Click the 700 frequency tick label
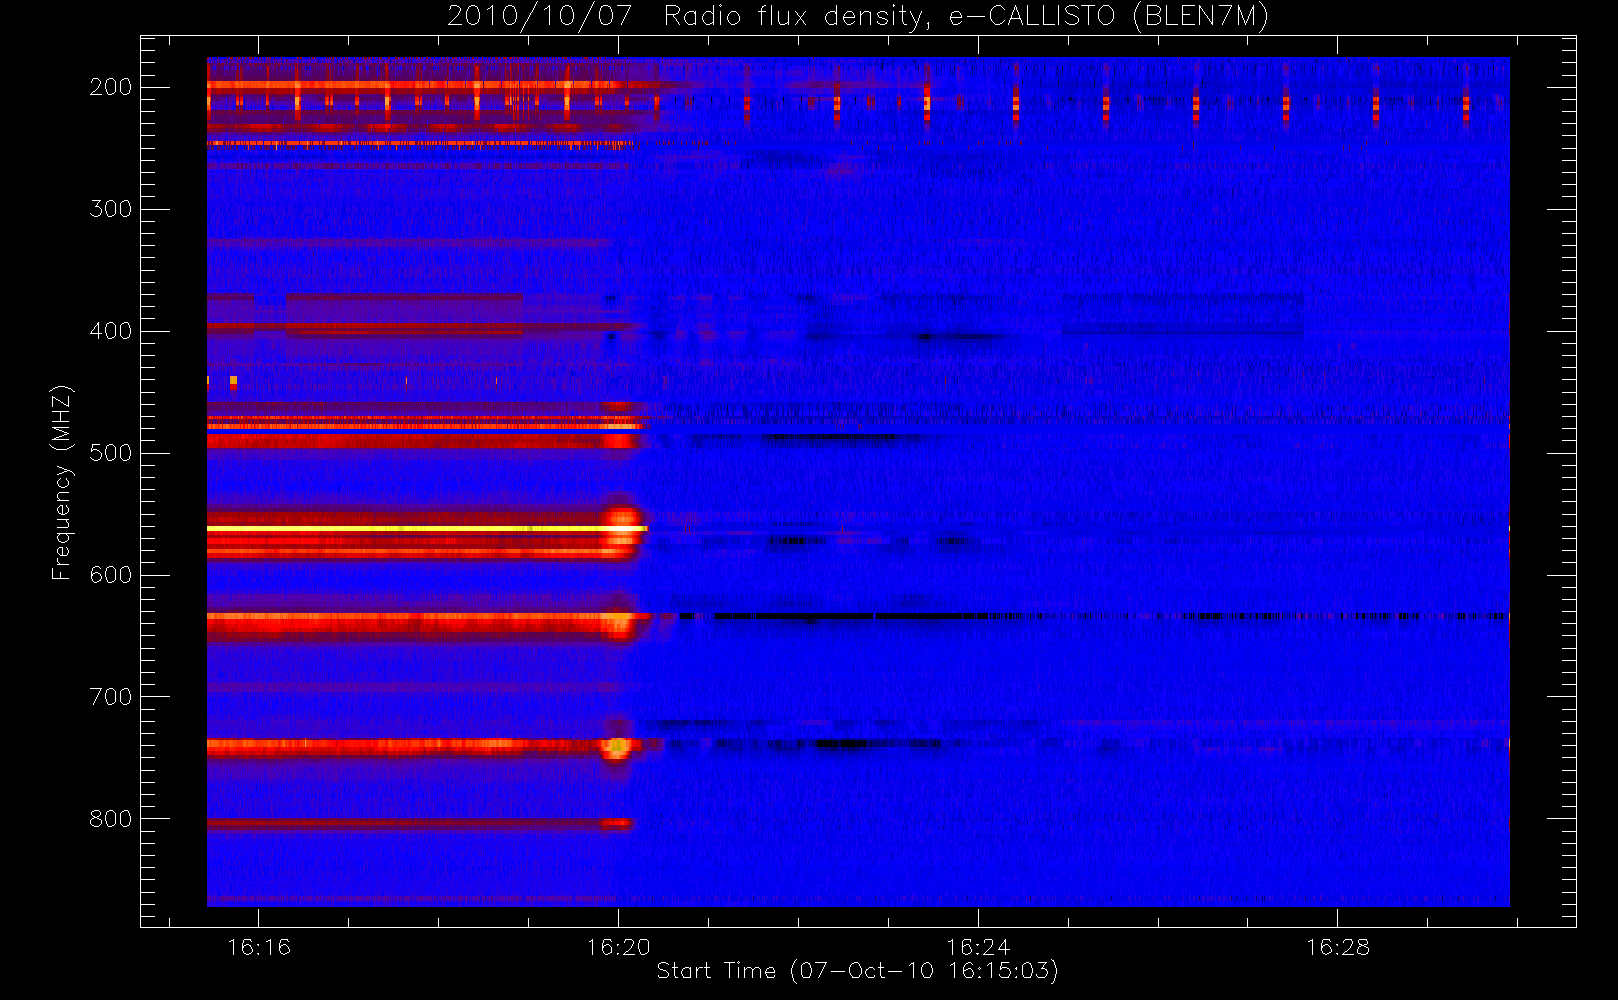Viewport: 1618px width, 1000px height. 110,697
